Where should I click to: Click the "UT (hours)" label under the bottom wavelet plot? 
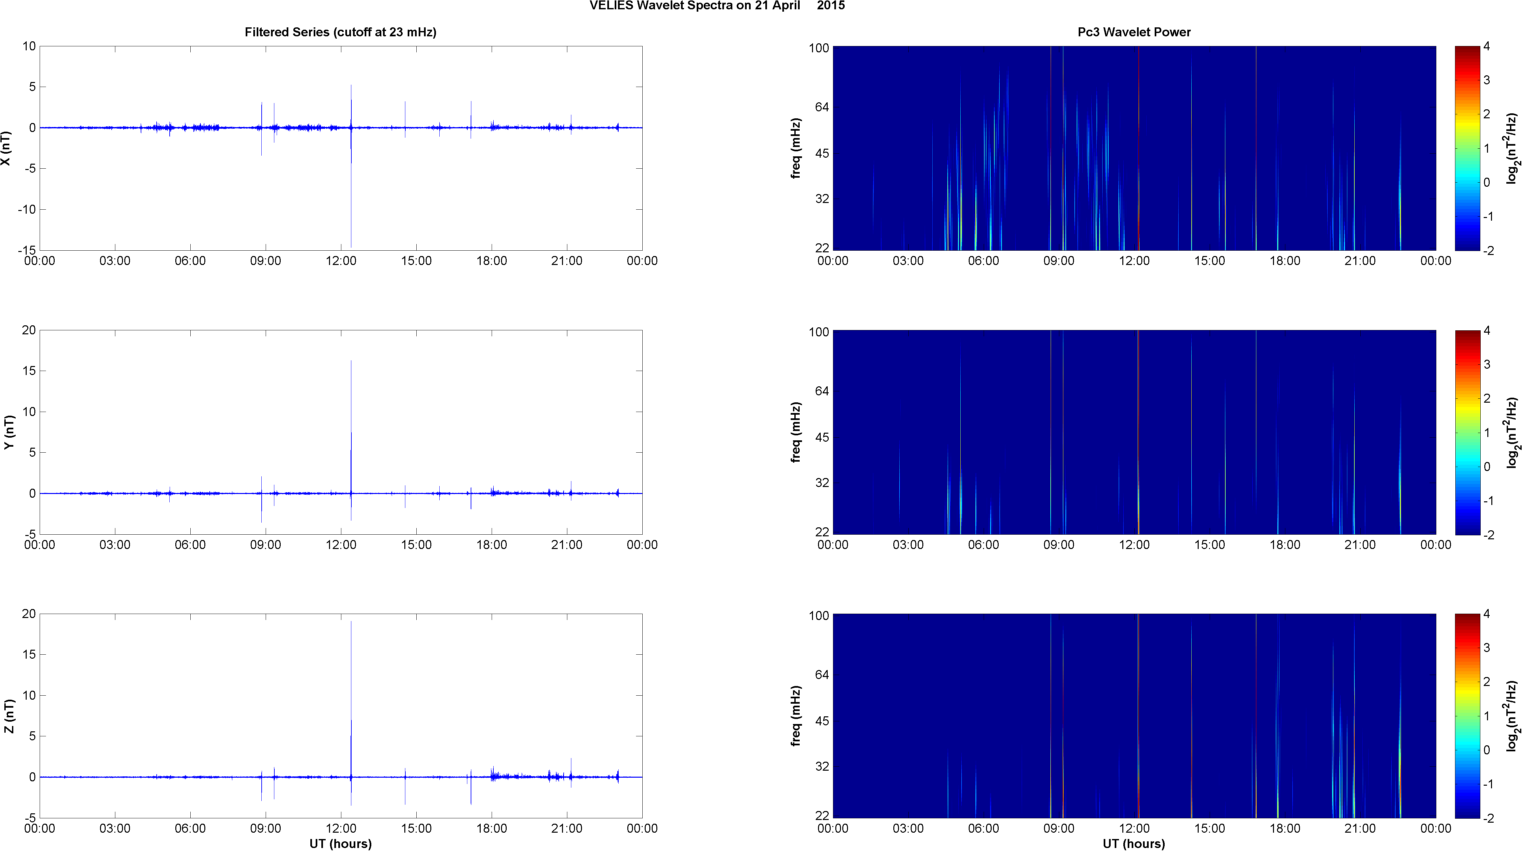click(1134, 844)
